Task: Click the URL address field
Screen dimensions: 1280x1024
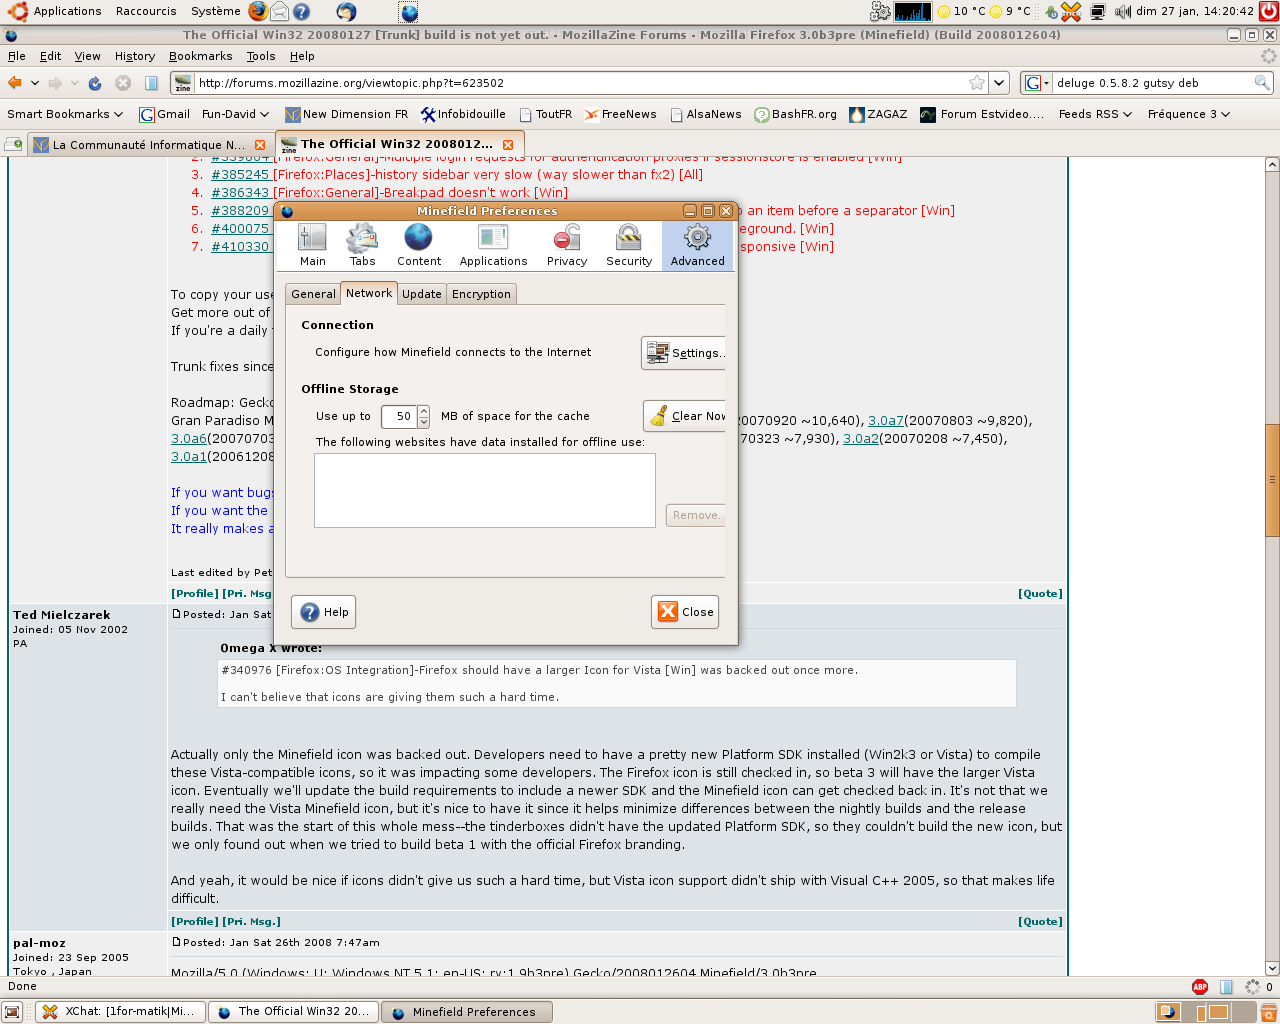Action: pos(580,83)
